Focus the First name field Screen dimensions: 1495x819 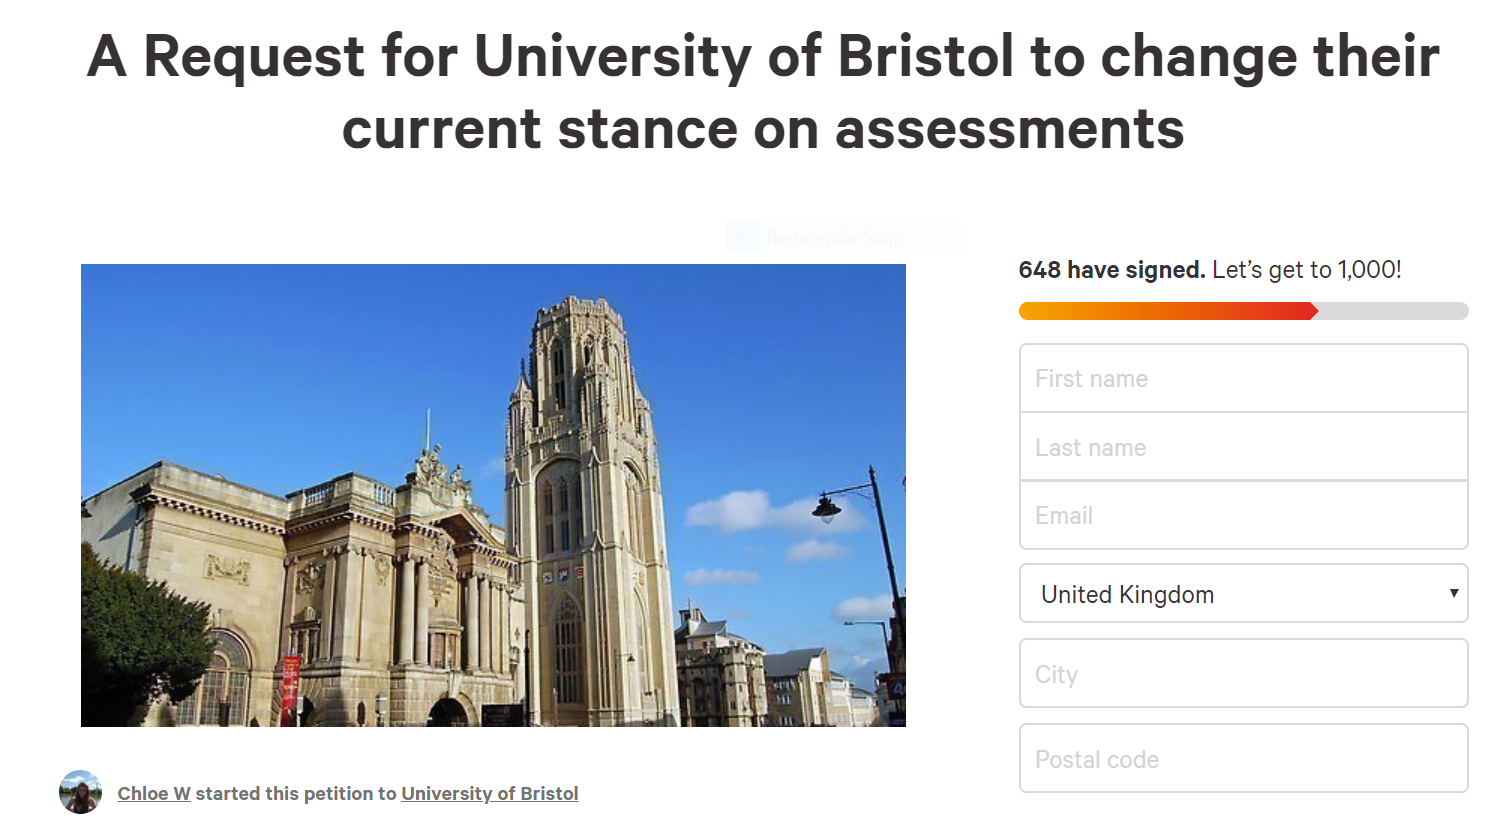1243,379
